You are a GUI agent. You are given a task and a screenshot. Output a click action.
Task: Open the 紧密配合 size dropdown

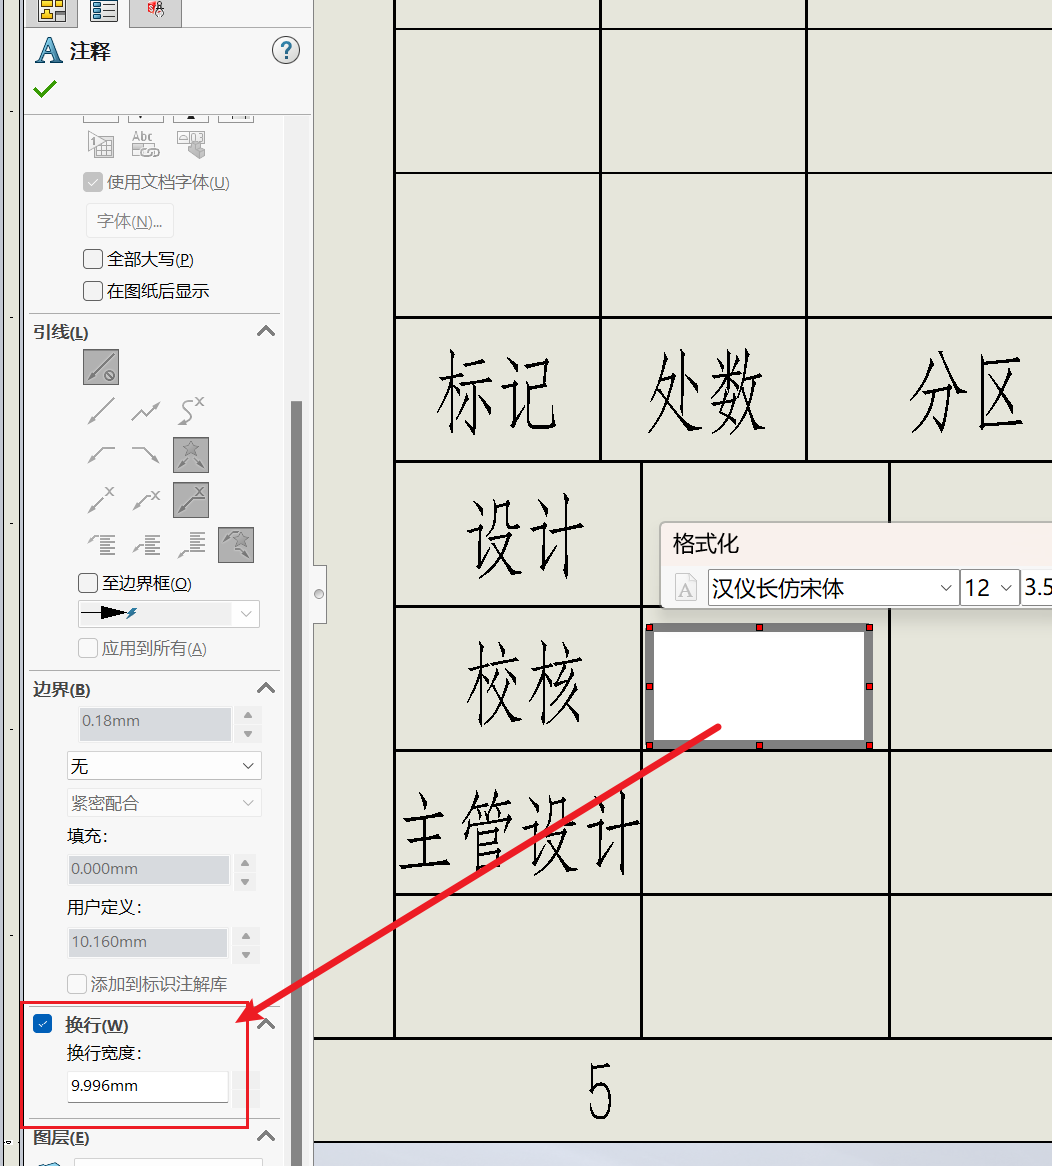point(164,803)
